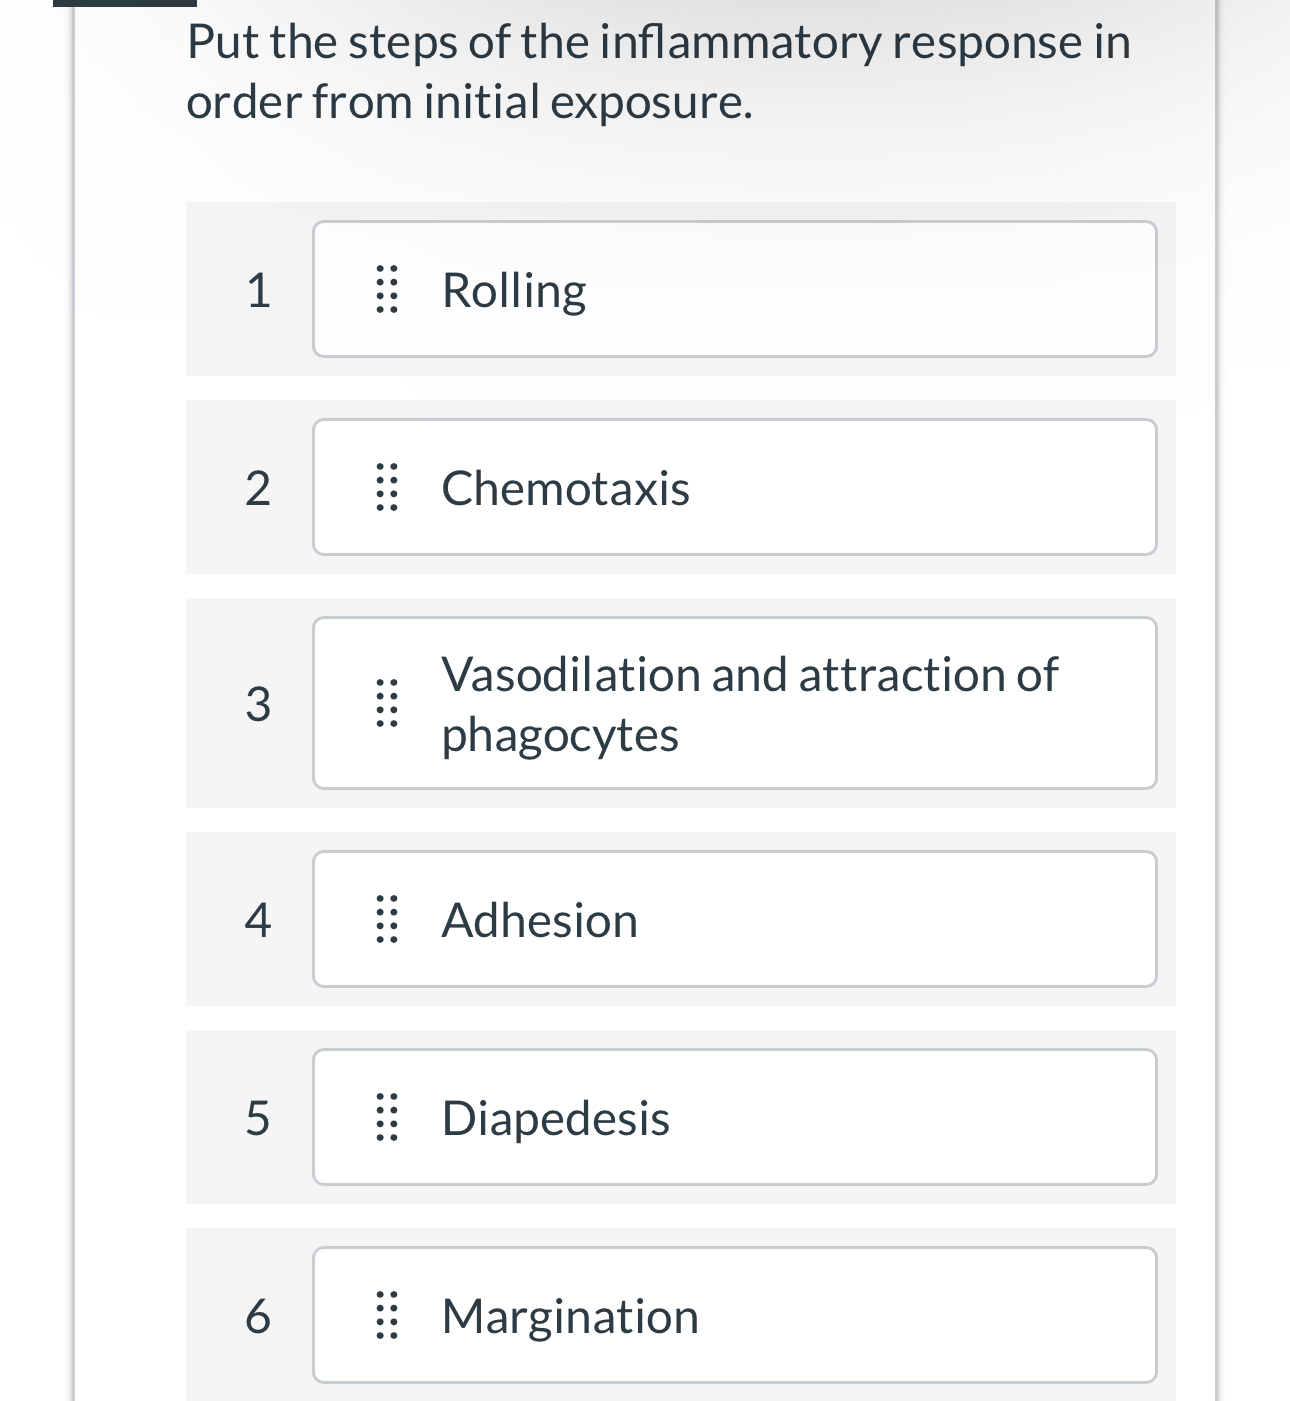The image size is (1290, 1401).
Task: Click position number 2 label
Action: (258, 488)
